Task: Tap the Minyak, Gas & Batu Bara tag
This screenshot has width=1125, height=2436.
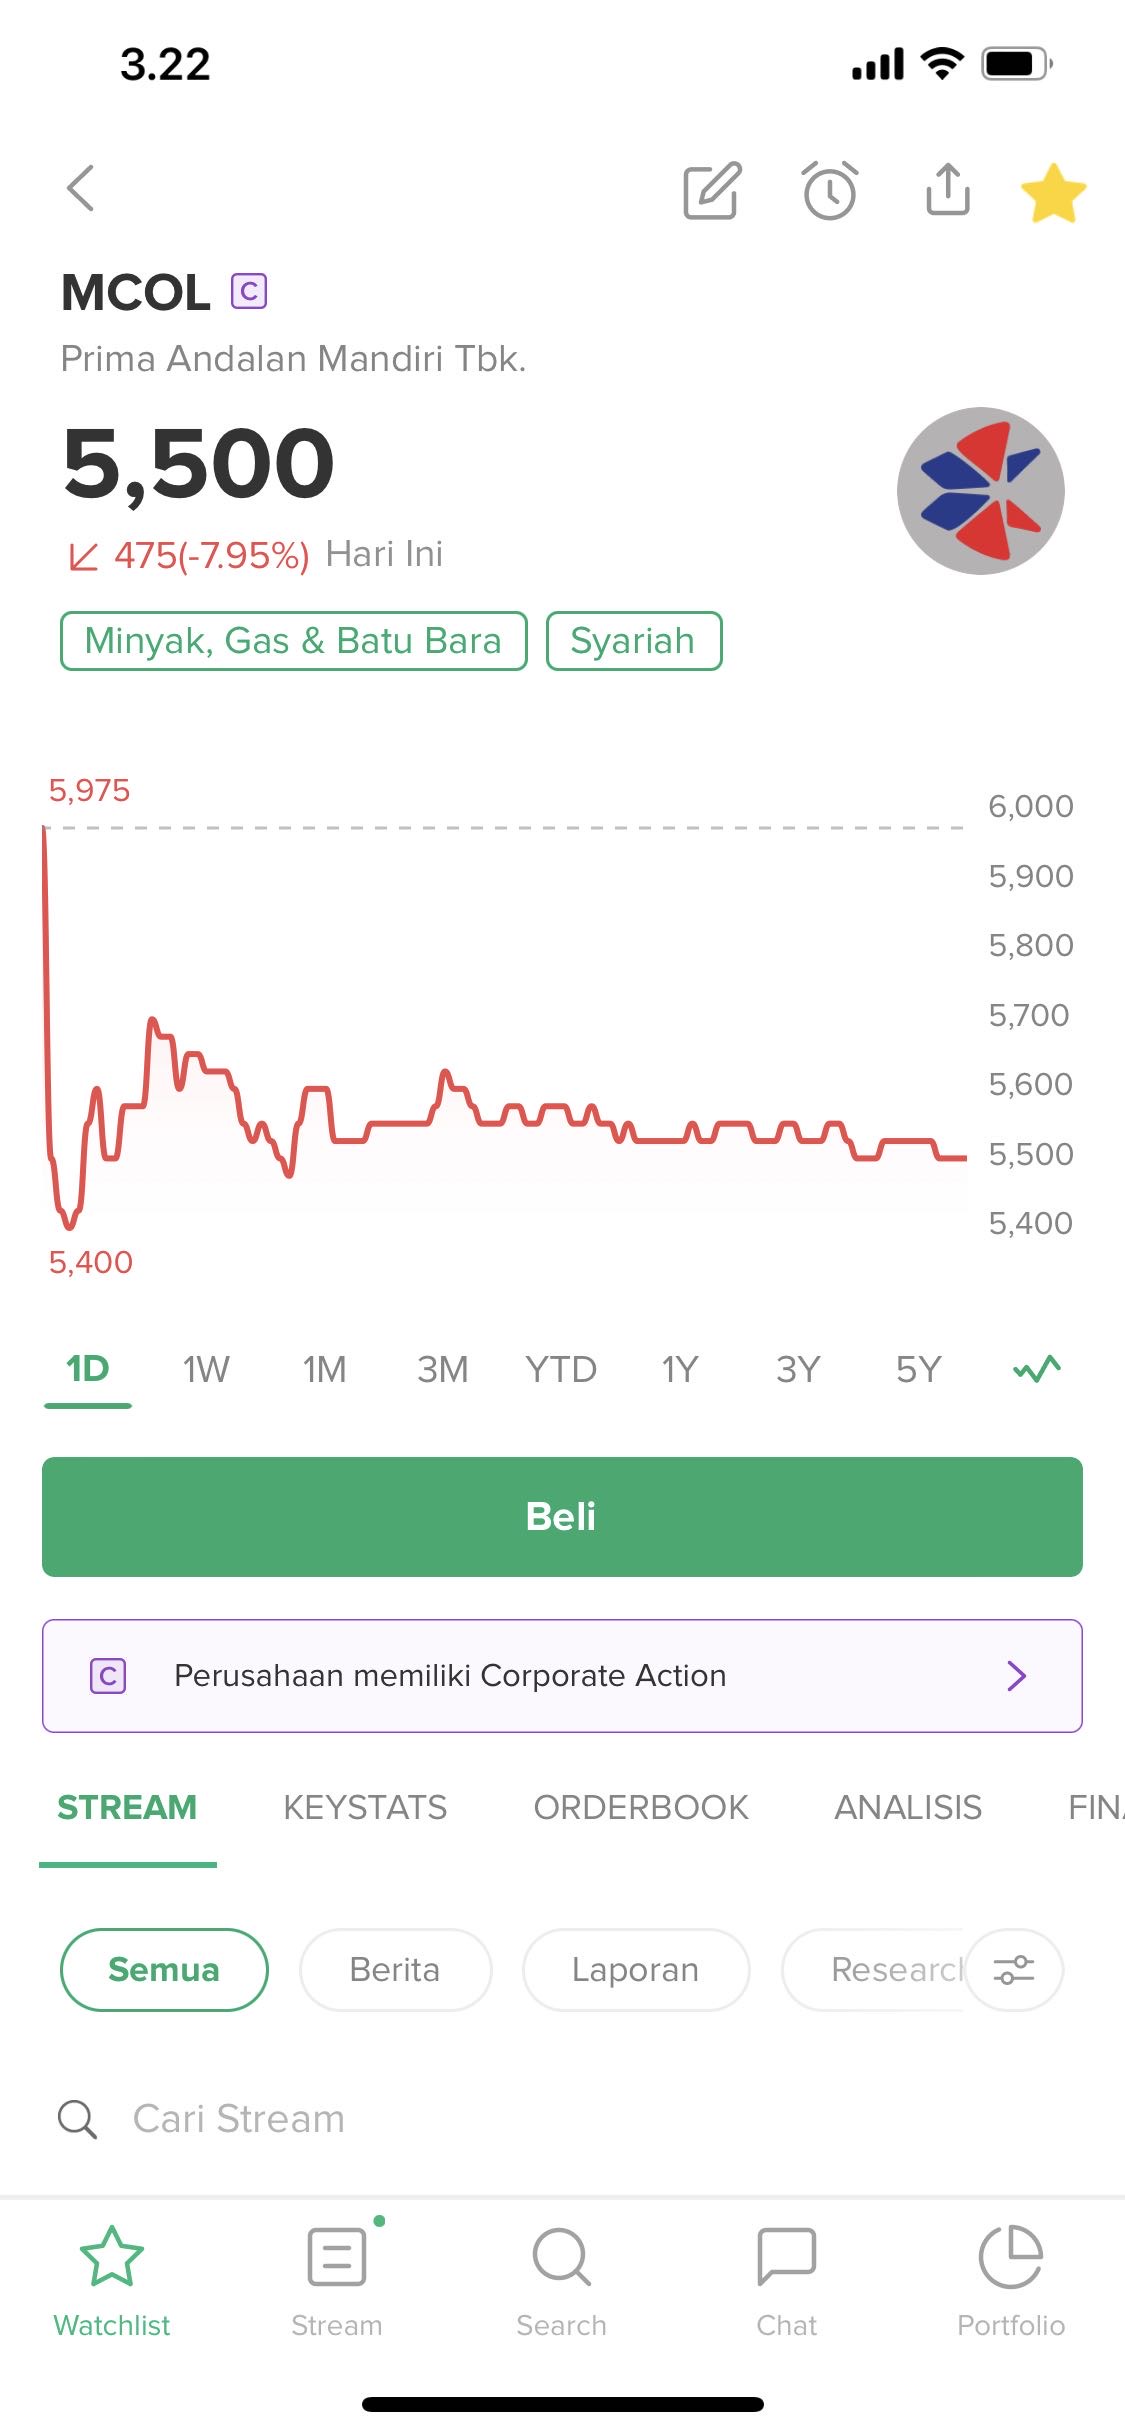Action: pyautogui.click(x=293, y=641)
